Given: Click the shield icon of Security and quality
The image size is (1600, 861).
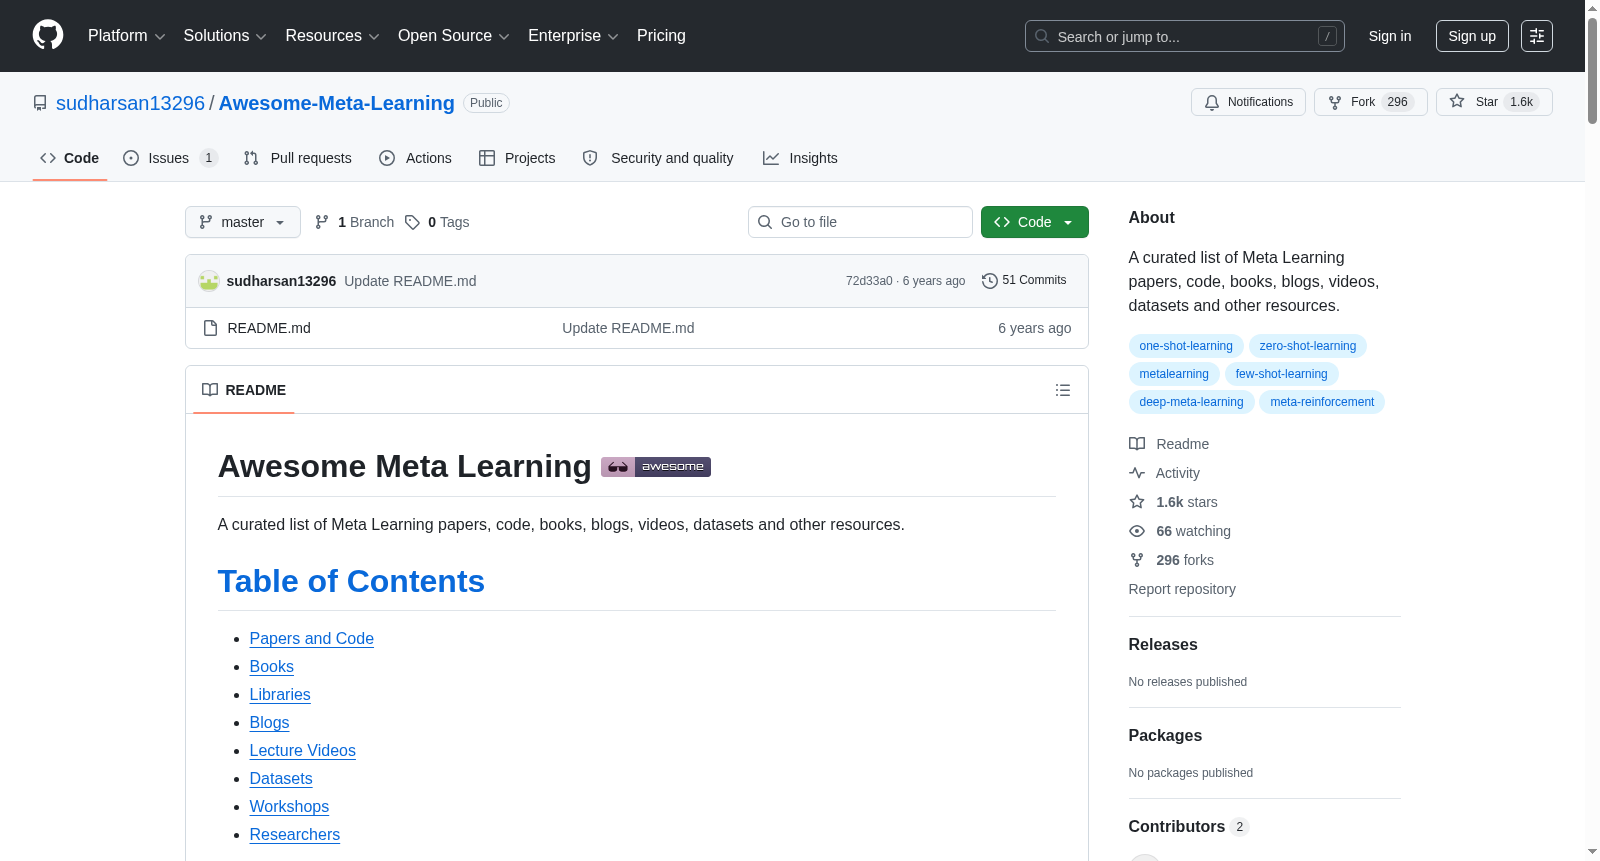Looking at the screenshot, I should point(590,158).
